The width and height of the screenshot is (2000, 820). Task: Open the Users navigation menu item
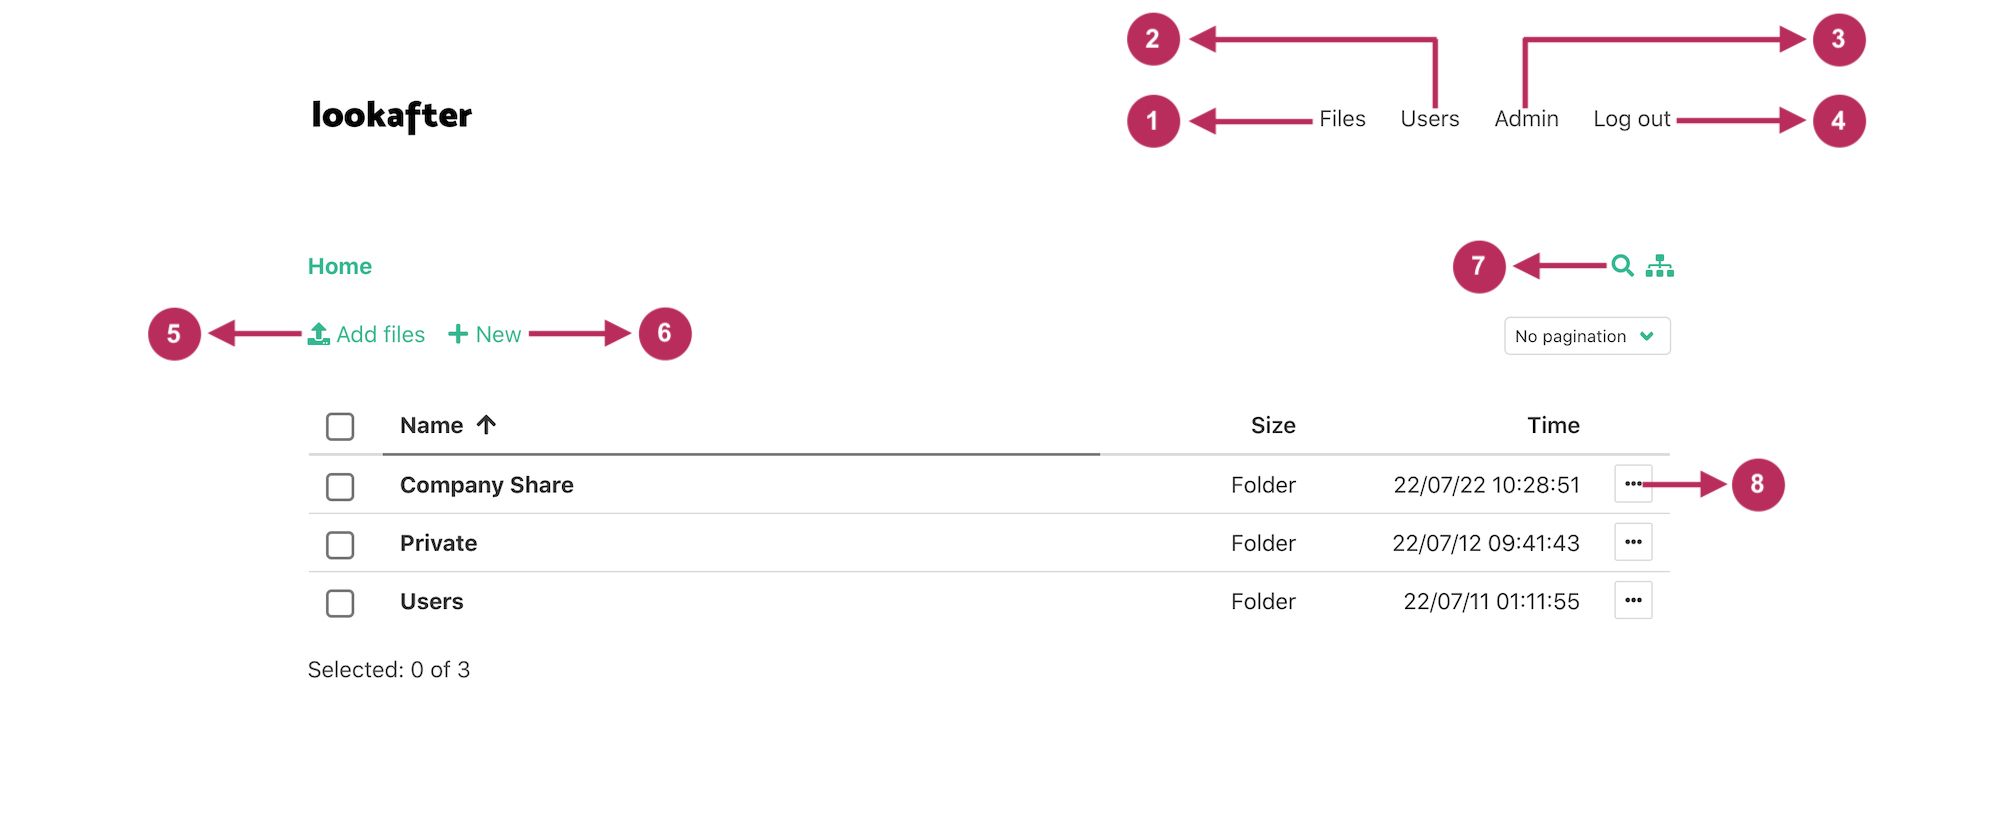[x=1429, y=119]
